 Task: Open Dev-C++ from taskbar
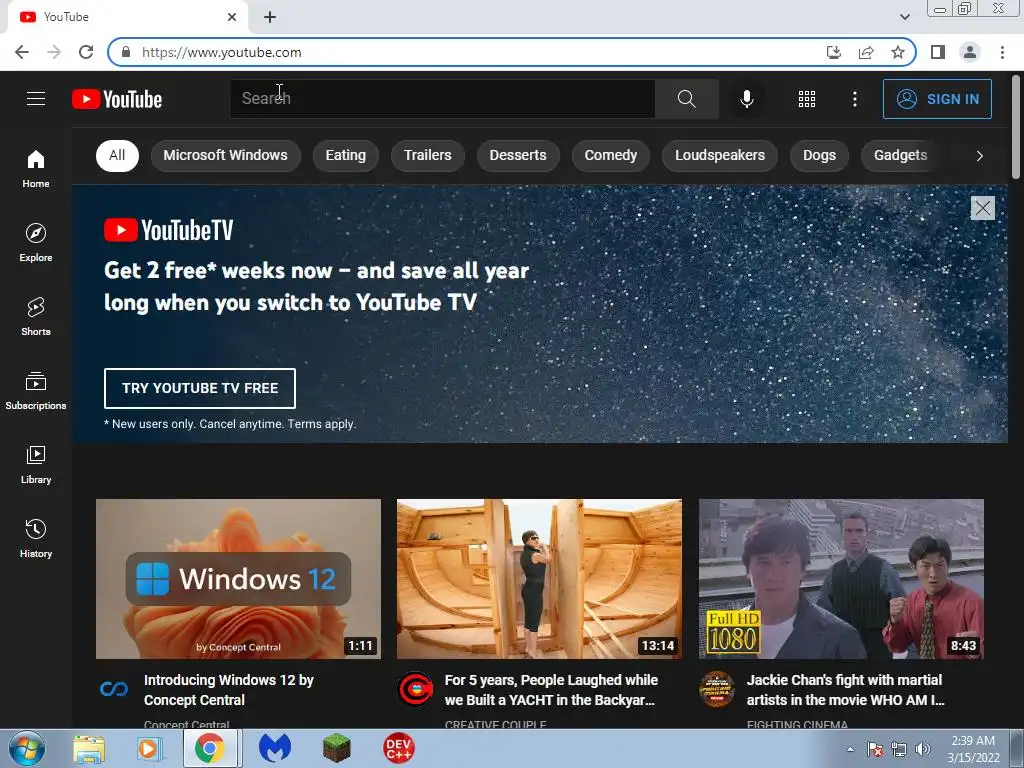(398, 748)
